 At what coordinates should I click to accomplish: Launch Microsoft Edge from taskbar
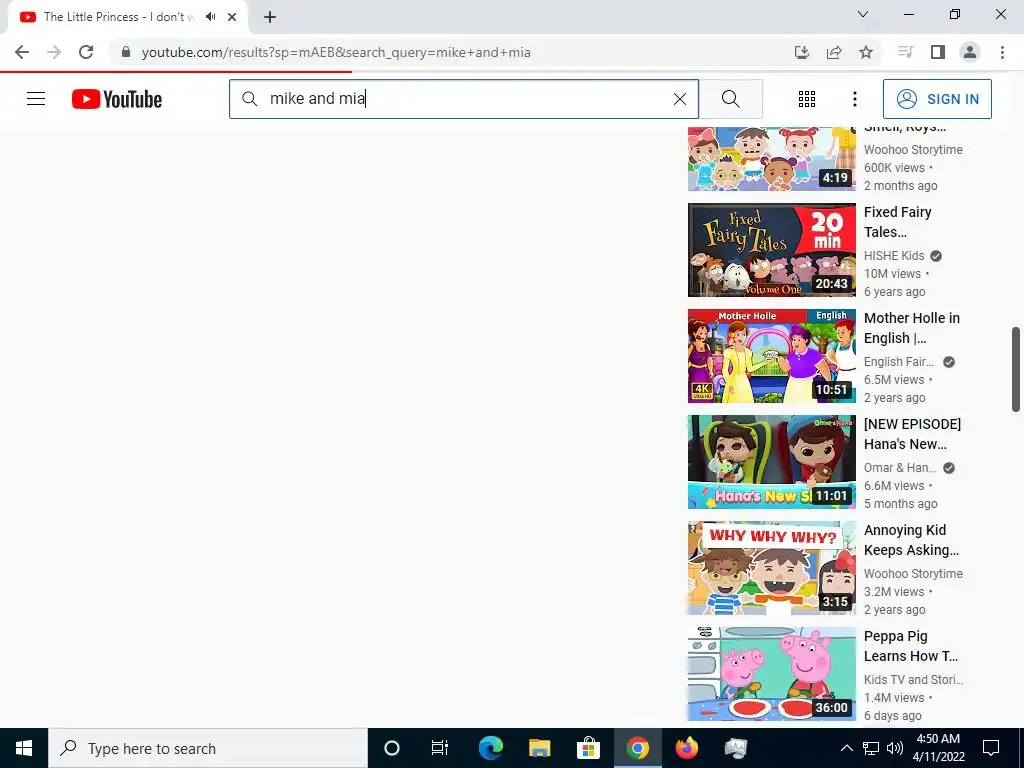490,748
